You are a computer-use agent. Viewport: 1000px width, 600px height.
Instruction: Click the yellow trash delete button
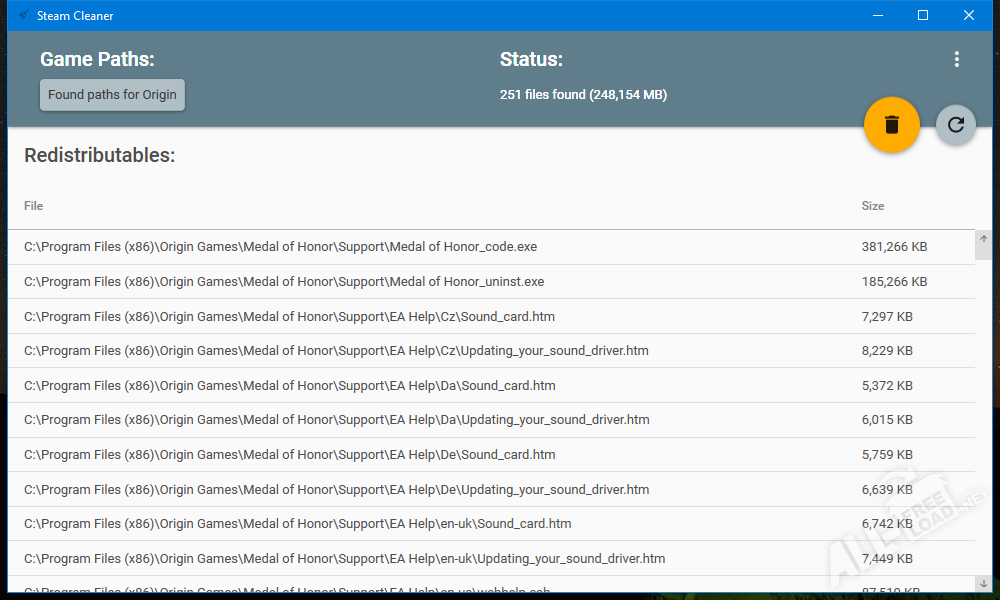click(891, 125)
